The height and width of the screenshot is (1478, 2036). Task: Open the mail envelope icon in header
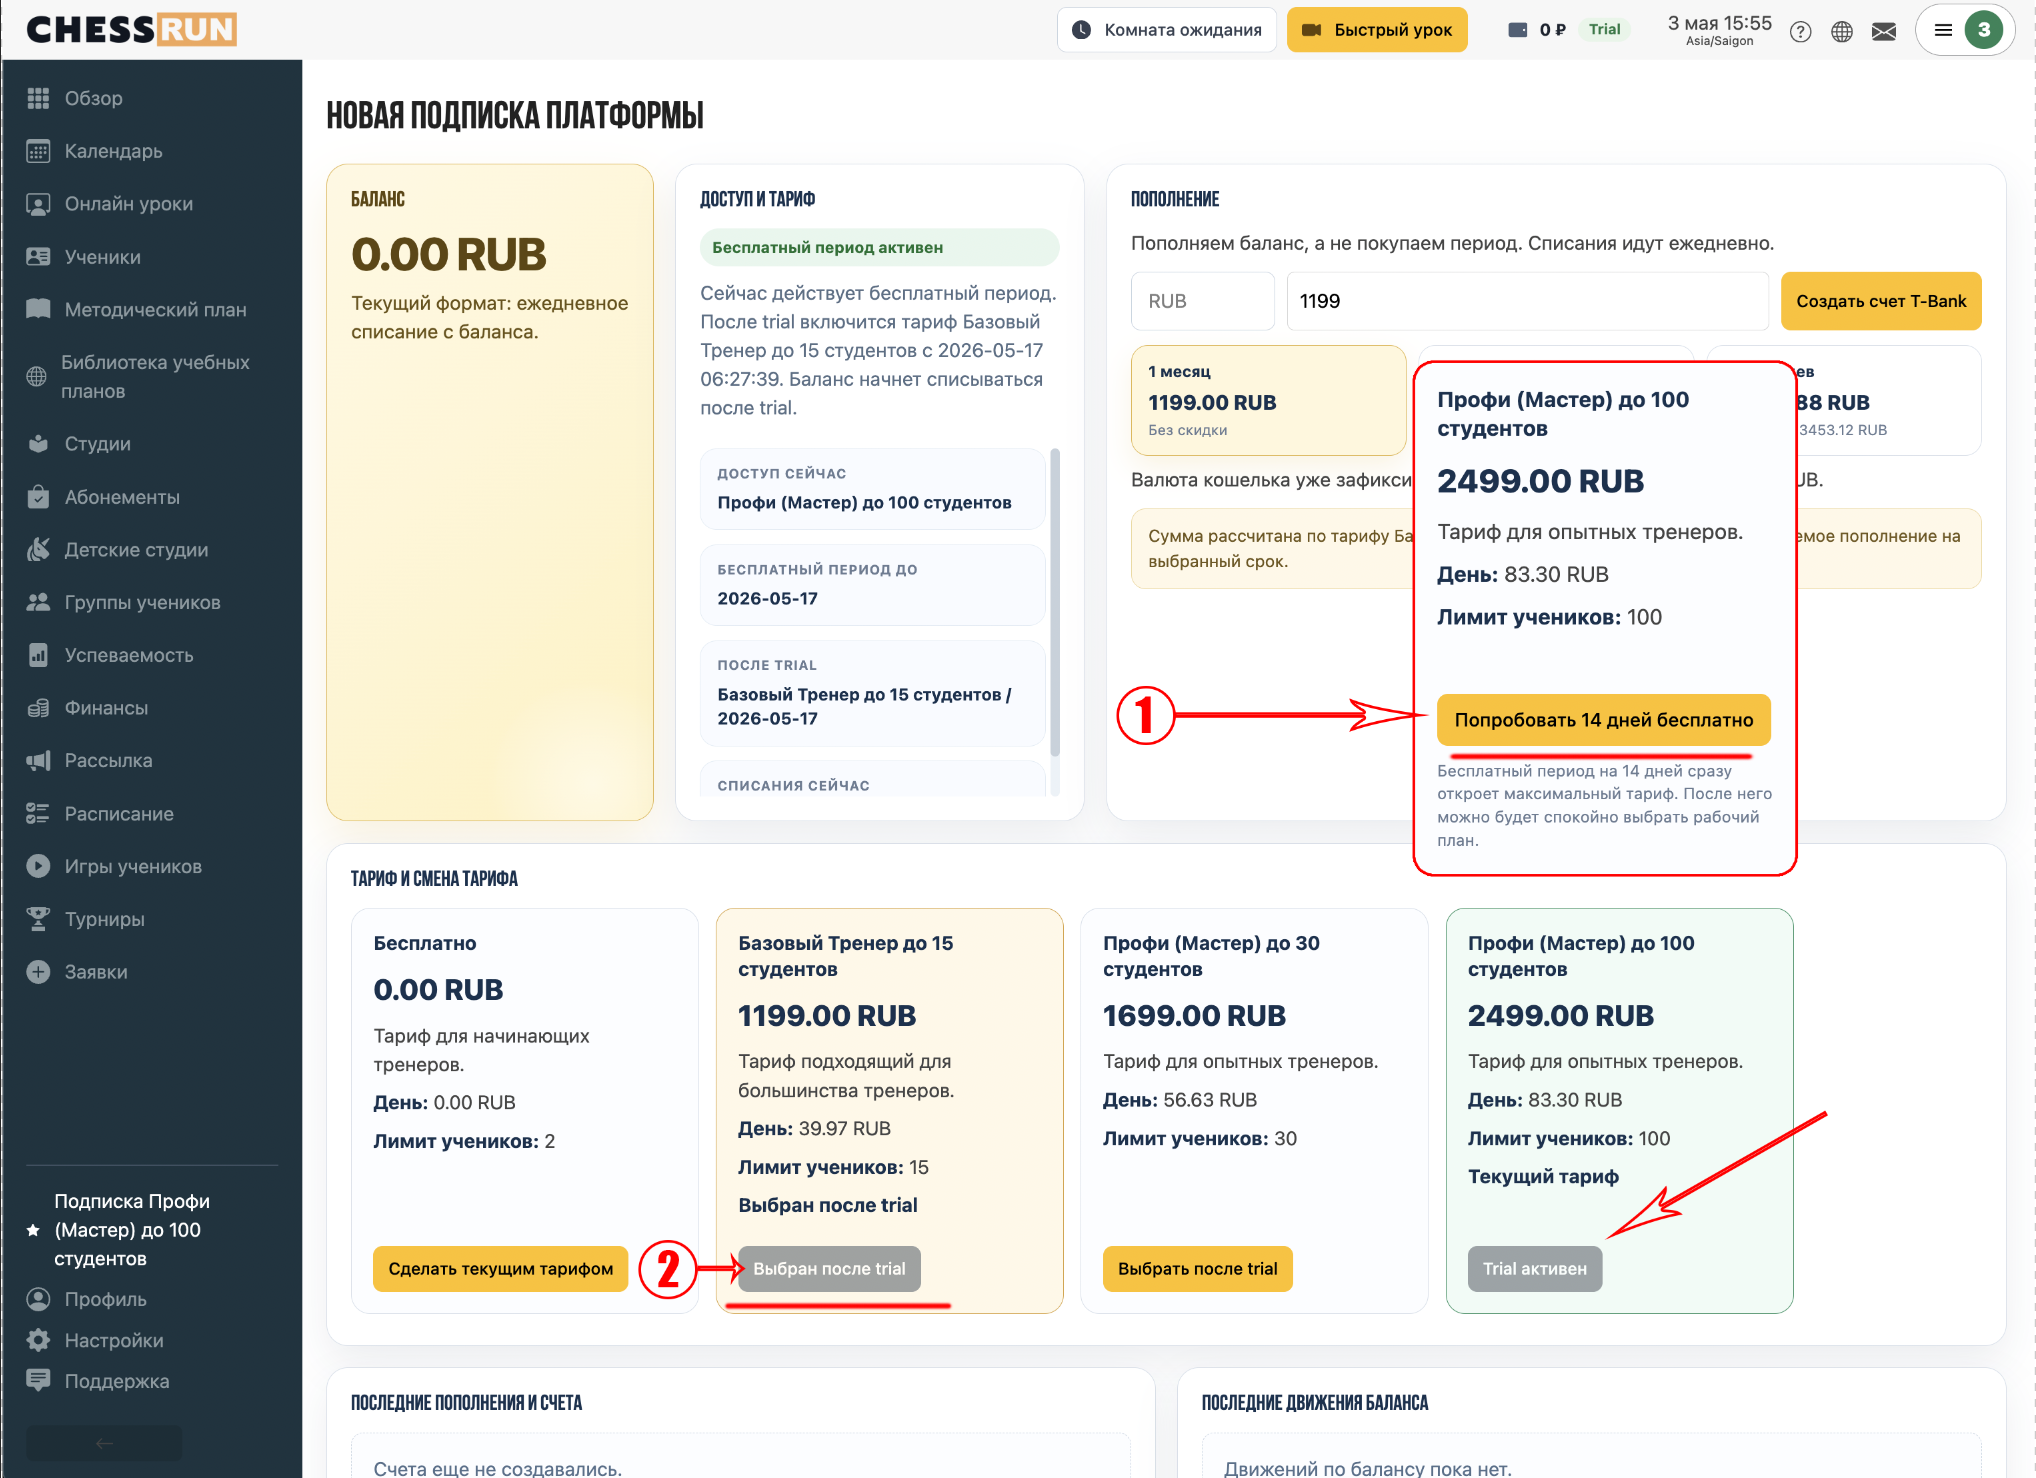pyautogui.click(x=1884, y=31)
